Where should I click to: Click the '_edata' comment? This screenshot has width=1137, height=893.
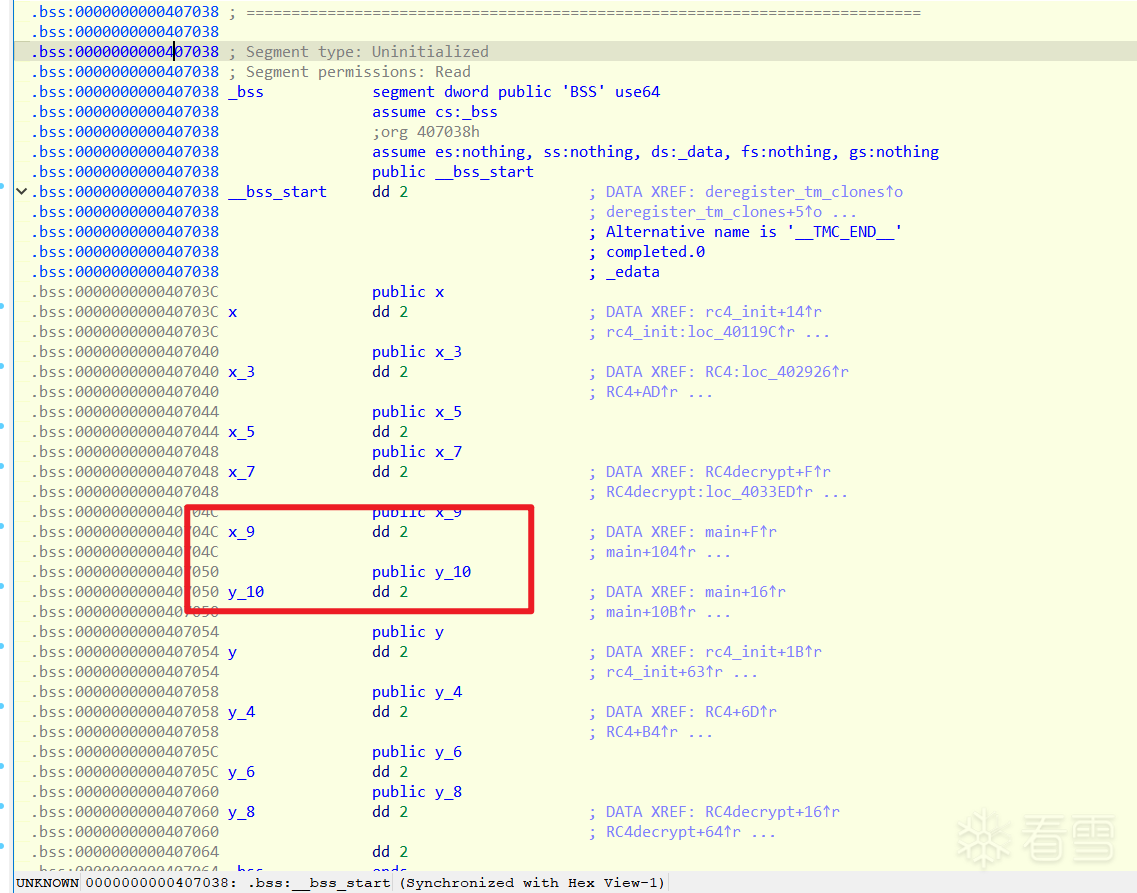(633, 272)
